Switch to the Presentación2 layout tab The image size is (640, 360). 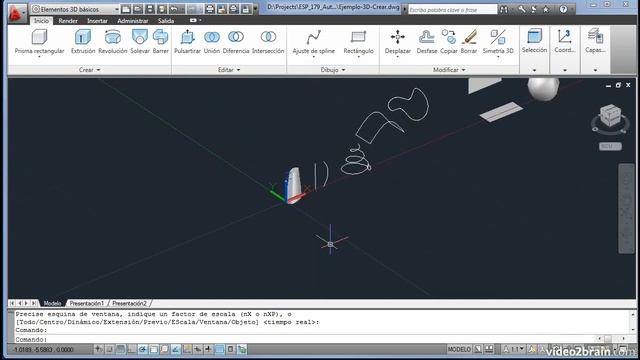129,303
